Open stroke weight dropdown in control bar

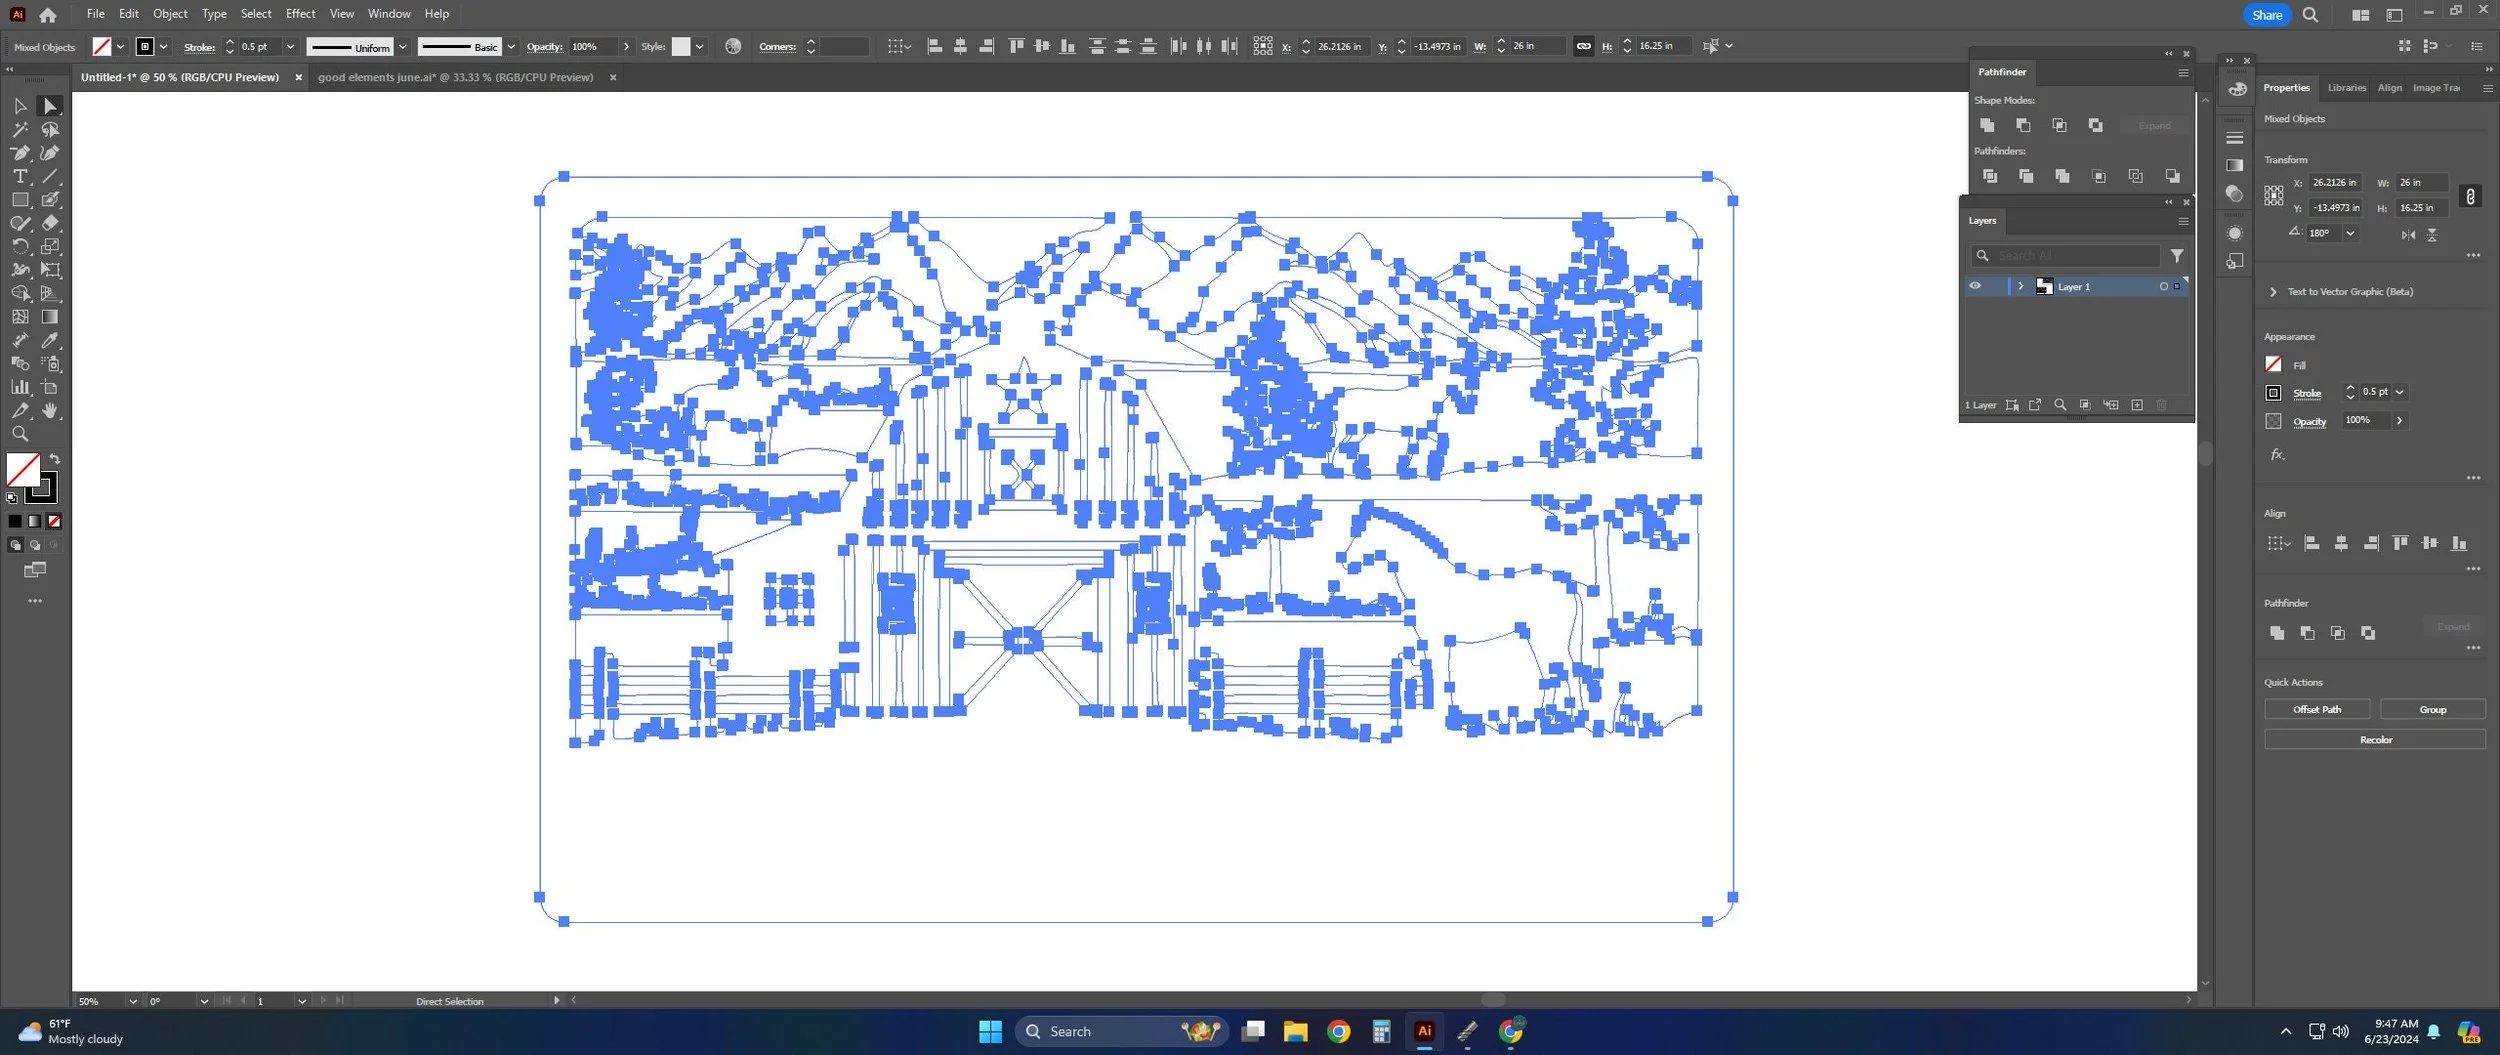coord(290,47)
